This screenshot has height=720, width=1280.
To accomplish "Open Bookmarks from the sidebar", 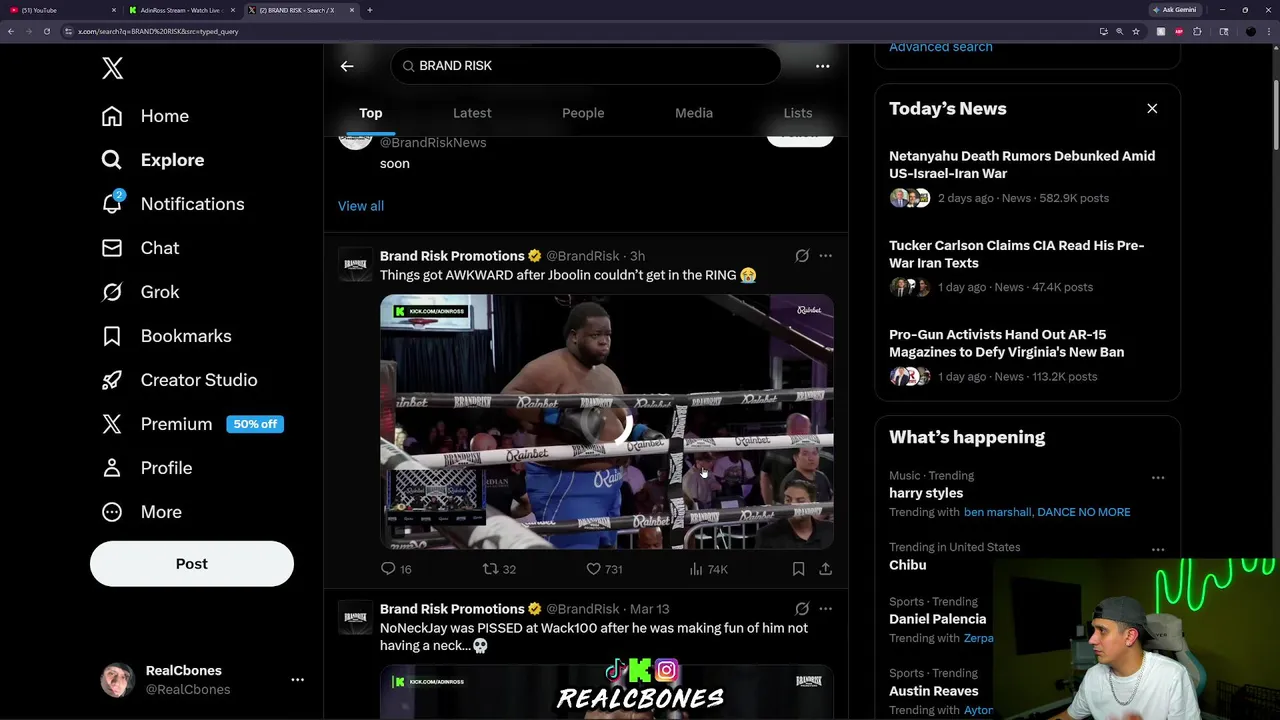I will 166,336.
